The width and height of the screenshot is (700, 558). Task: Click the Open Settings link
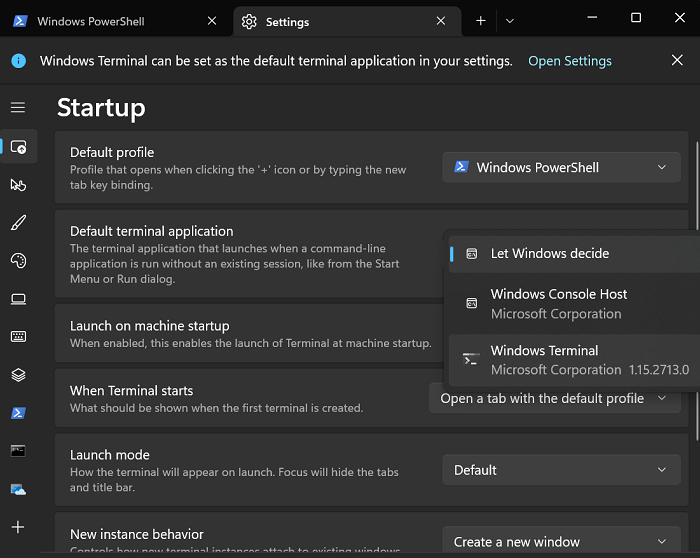569,61
